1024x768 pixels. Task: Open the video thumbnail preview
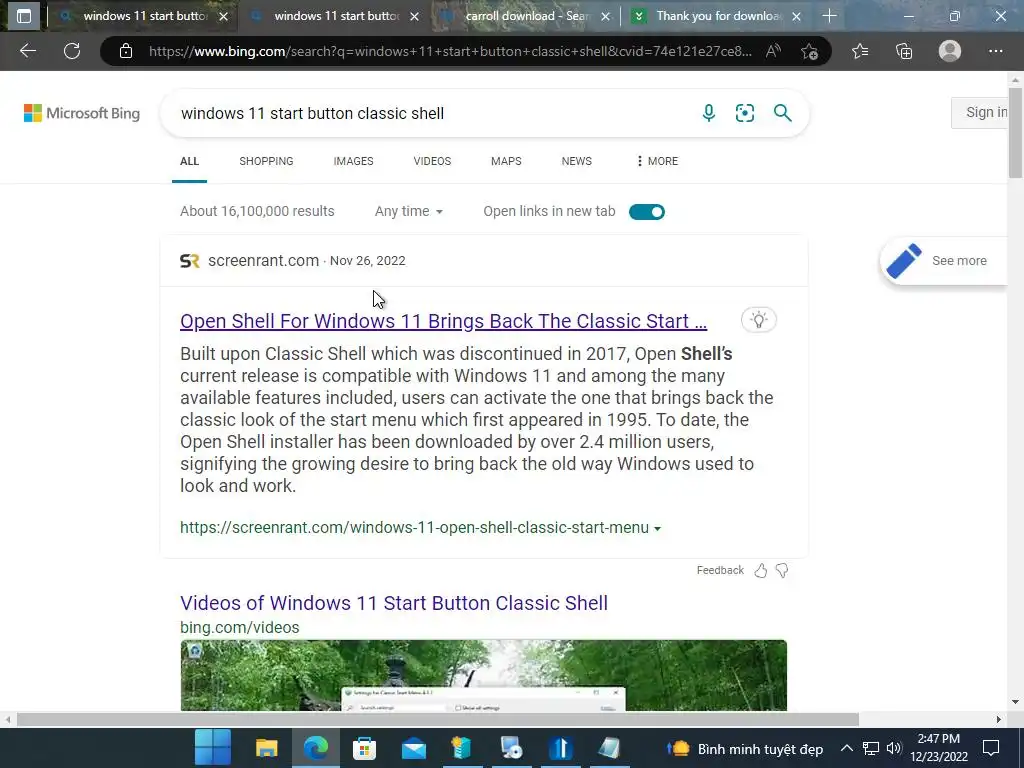point(484,675)
